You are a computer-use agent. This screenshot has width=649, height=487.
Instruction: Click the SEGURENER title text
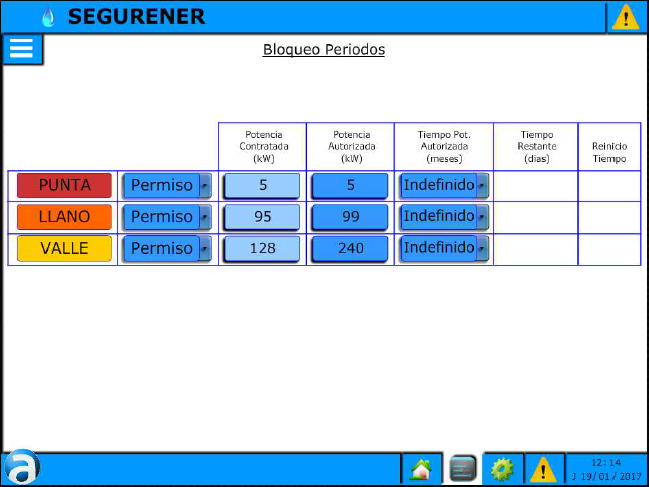pyautogui.click(x=136, y=17)
